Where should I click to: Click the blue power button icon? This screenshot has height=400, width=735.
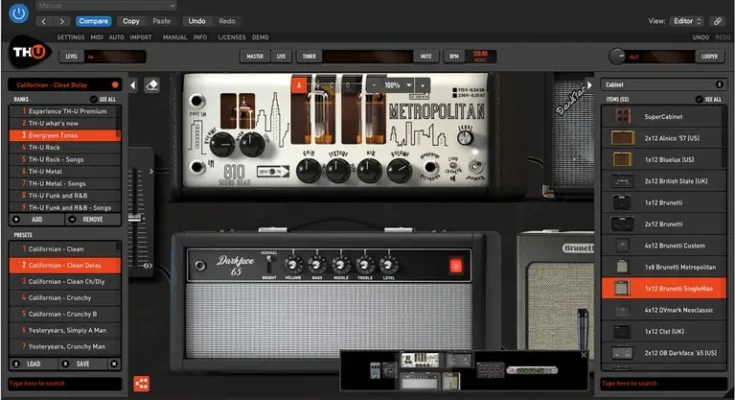(x=18, y=14)
